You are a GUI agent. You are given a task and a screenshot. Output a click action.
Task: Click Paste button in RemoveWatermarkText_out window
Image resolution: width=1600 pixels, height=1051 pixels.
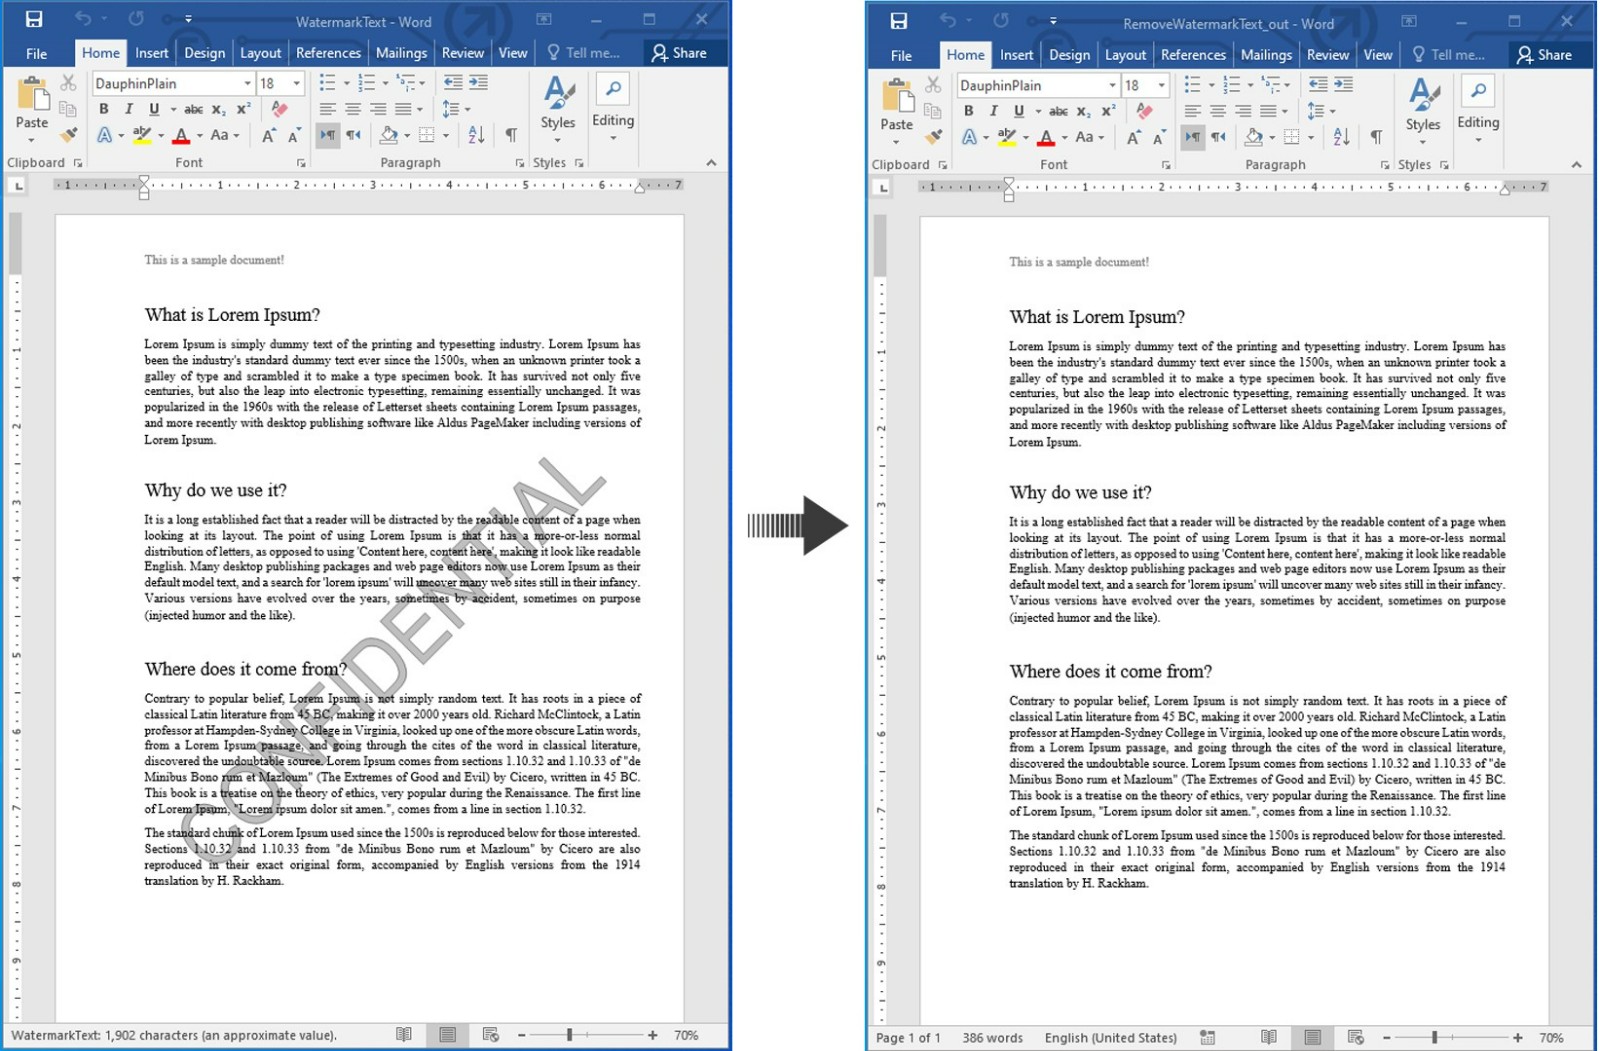(x=896, y=106)
